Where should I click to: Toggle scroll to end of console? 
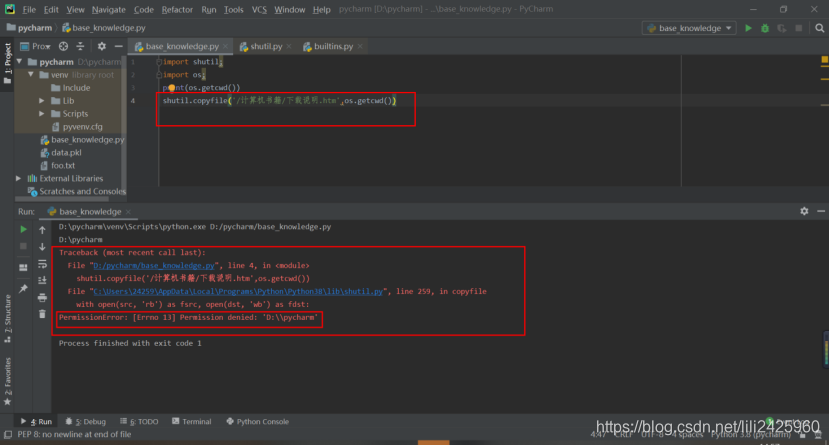point(42,280)
